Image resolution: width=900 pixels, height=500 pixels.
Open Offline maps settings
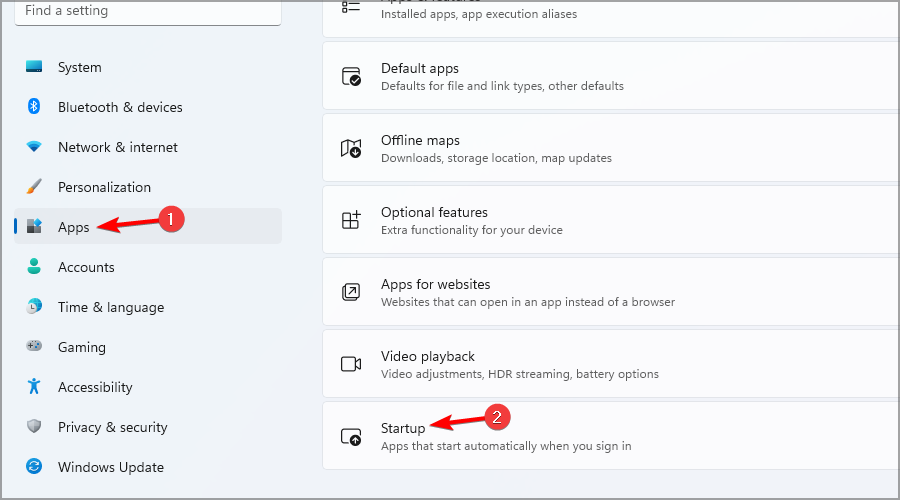coord(611,148)
